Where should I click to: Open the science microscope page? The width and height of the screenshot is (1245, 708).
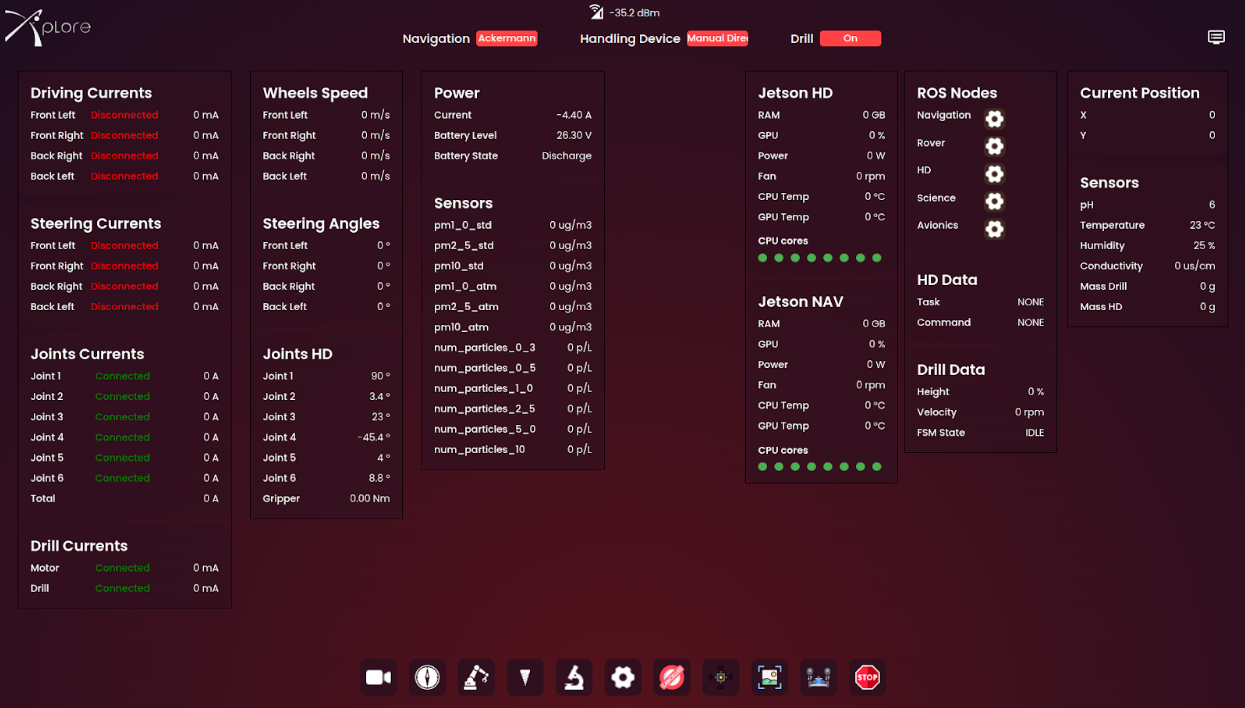574,678
